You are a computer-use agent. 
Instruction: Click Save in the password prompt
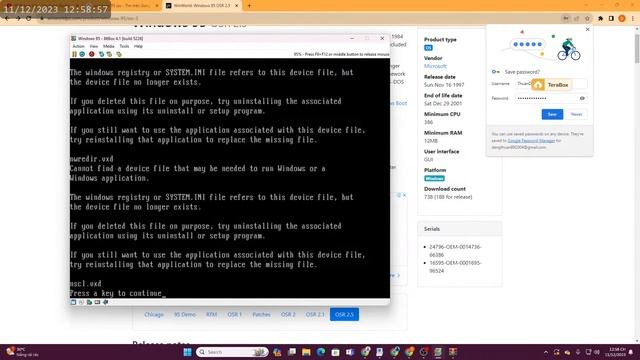[552, 114]
